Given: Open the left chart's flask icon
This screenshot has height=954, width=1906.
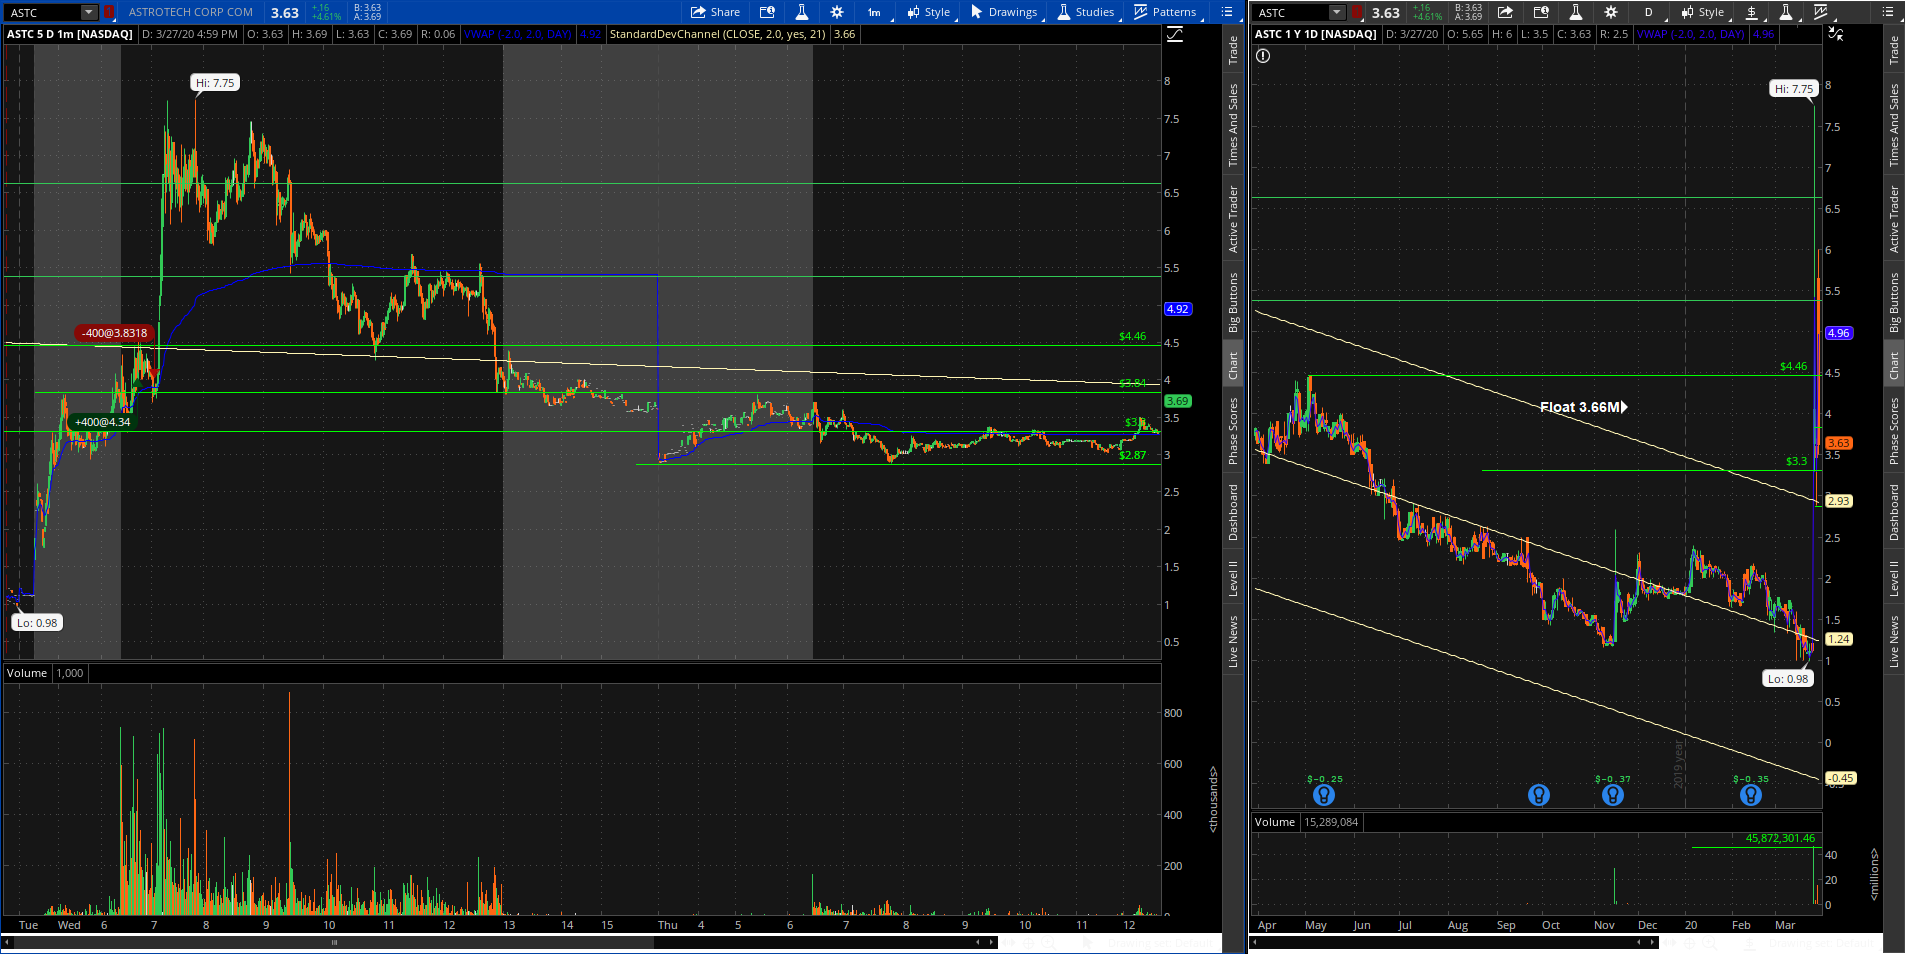Looking at the screenshot, I should coord(801,12).
